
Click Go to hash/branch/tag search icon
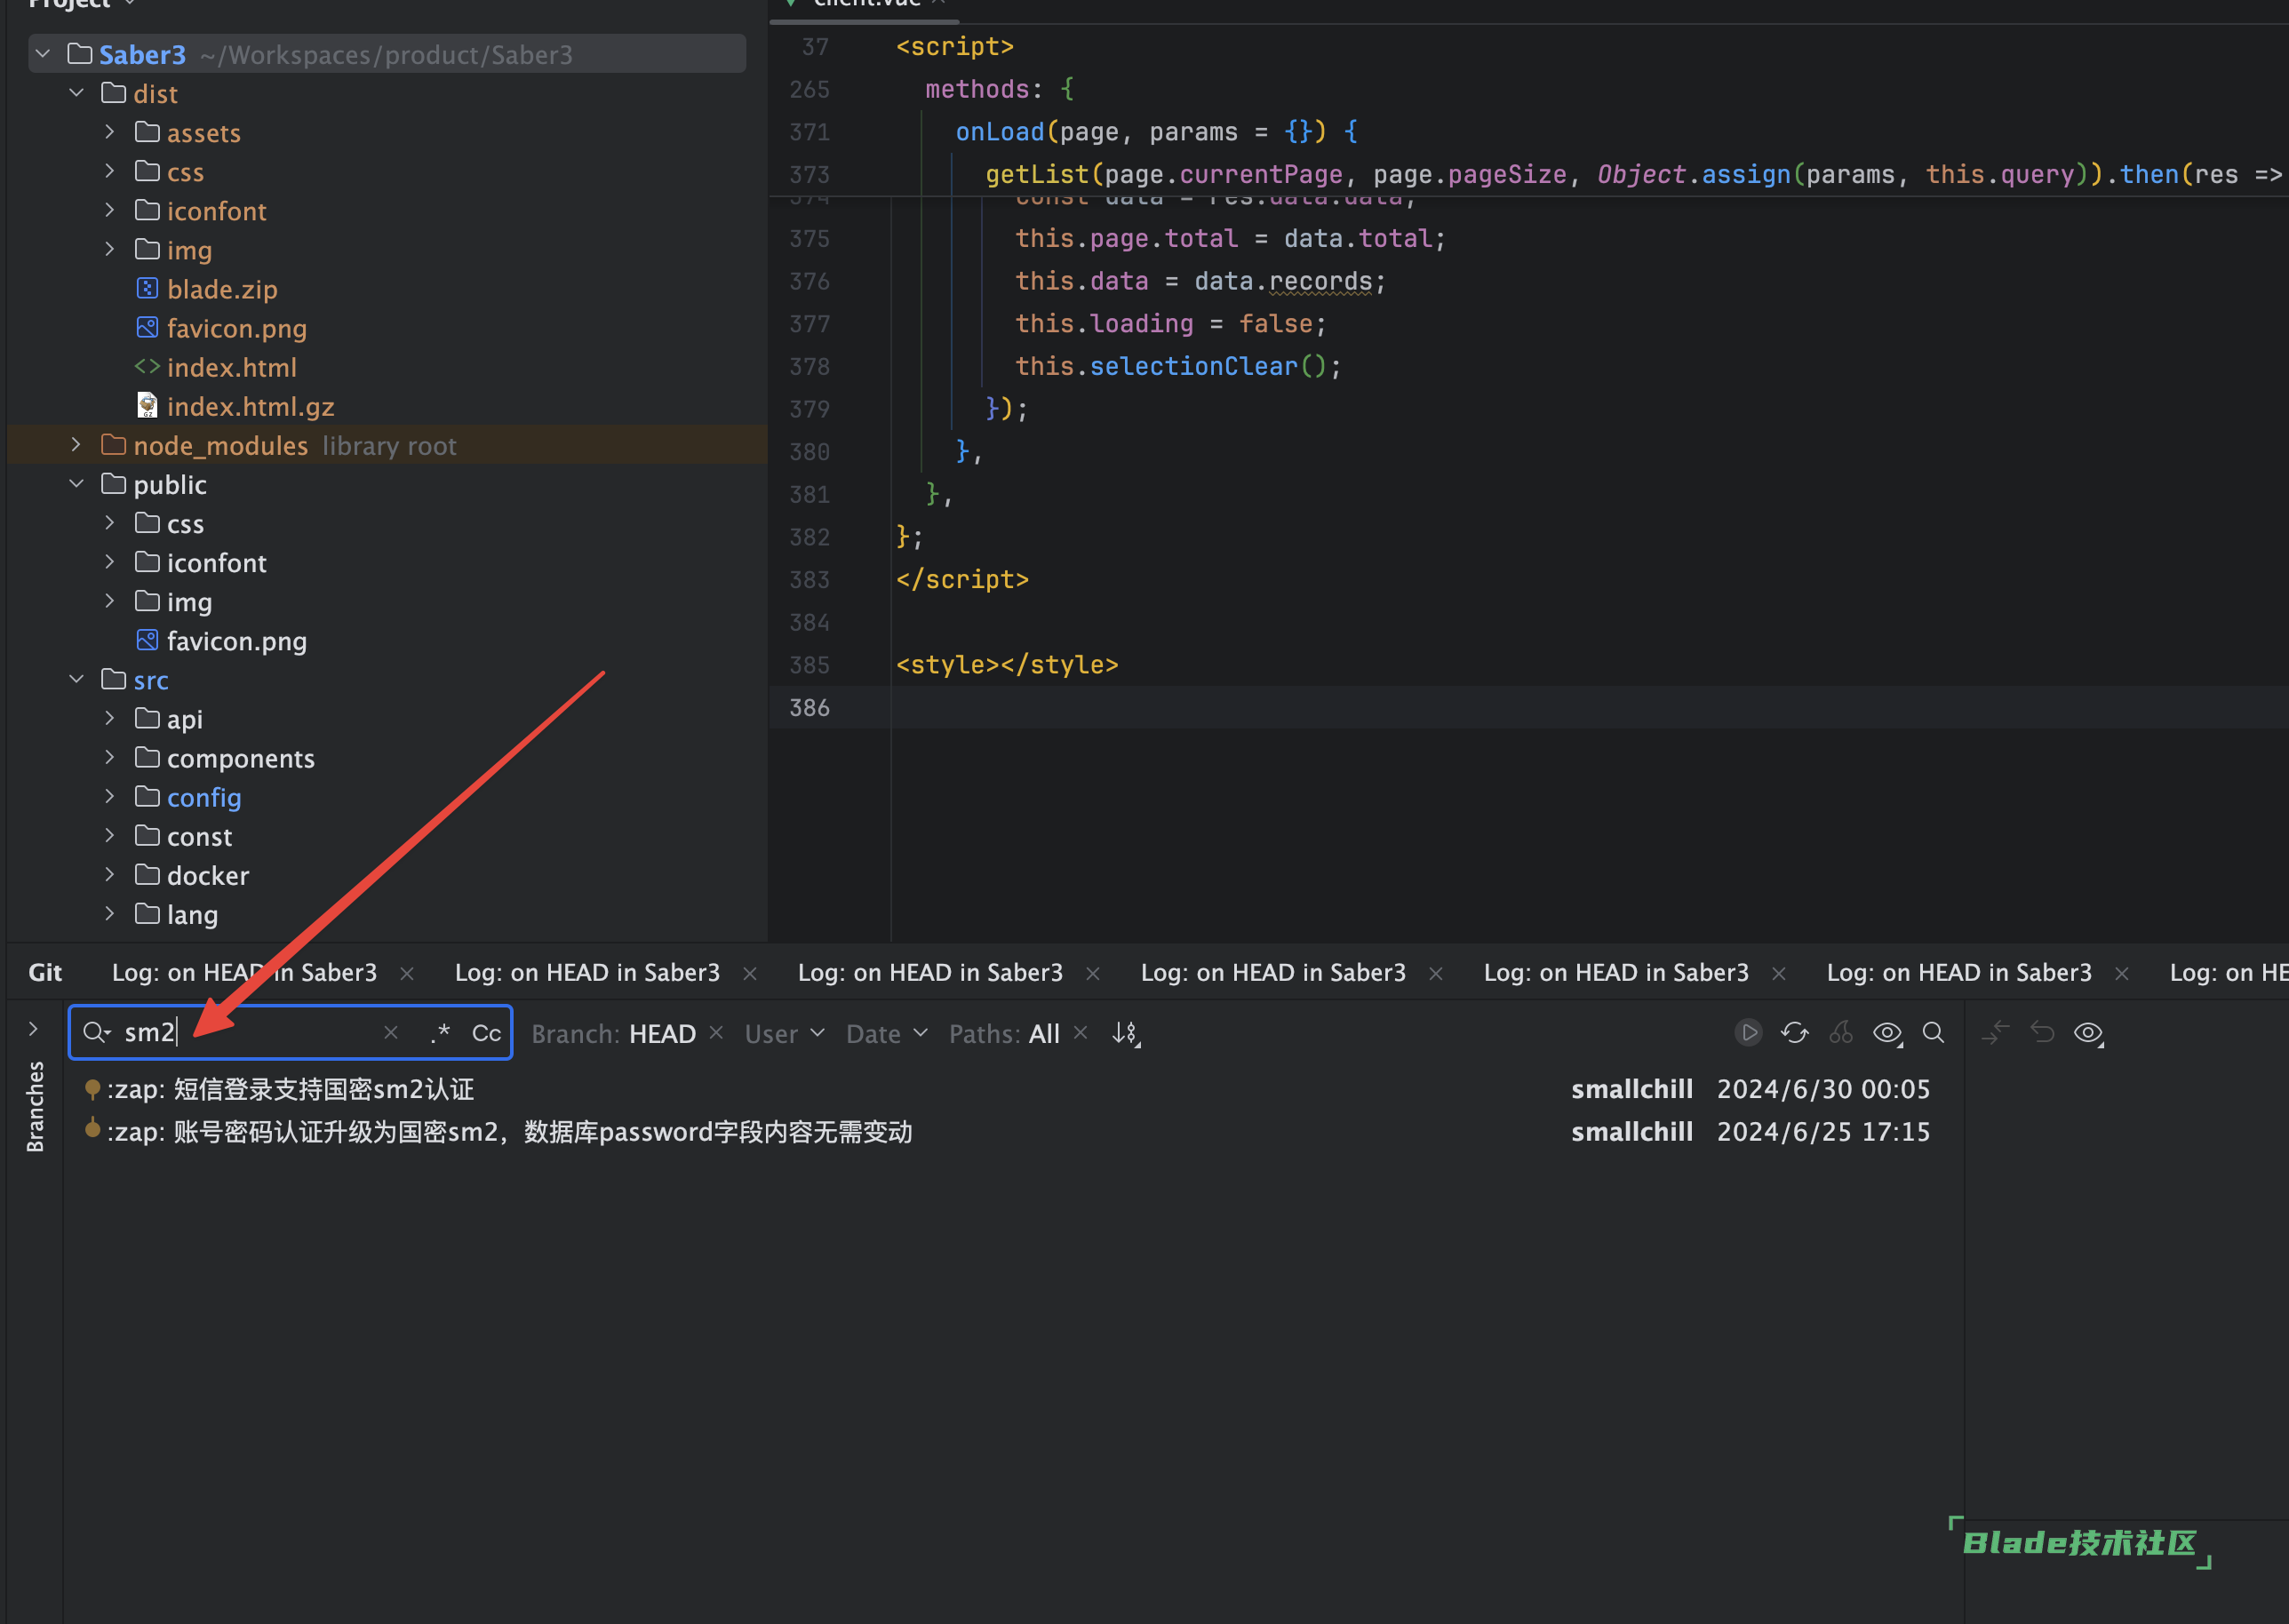coord(1934,1032)
